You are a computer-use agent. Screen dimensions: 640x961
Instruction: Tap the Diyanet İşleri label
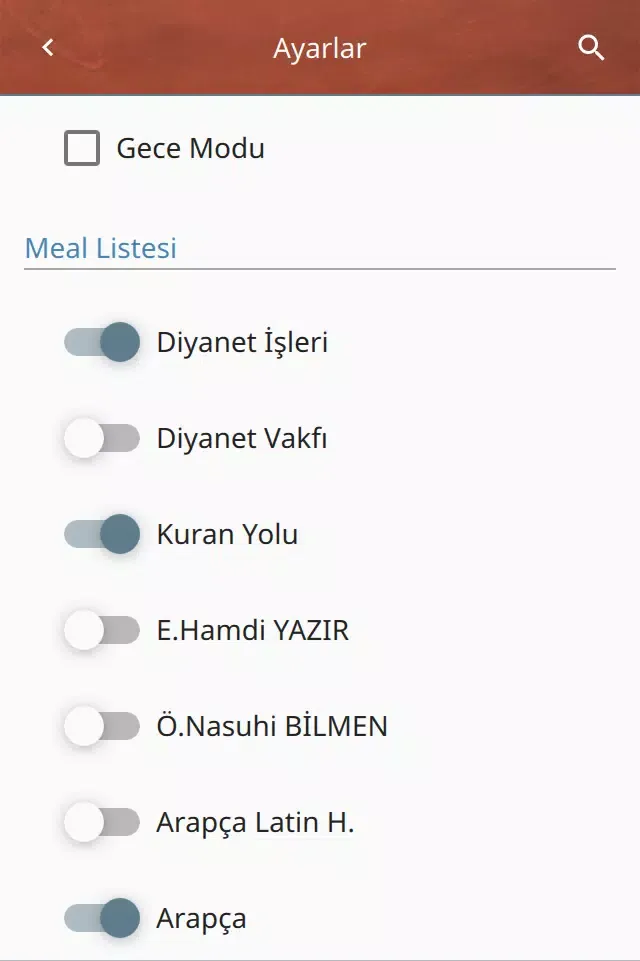click(242, 342)
